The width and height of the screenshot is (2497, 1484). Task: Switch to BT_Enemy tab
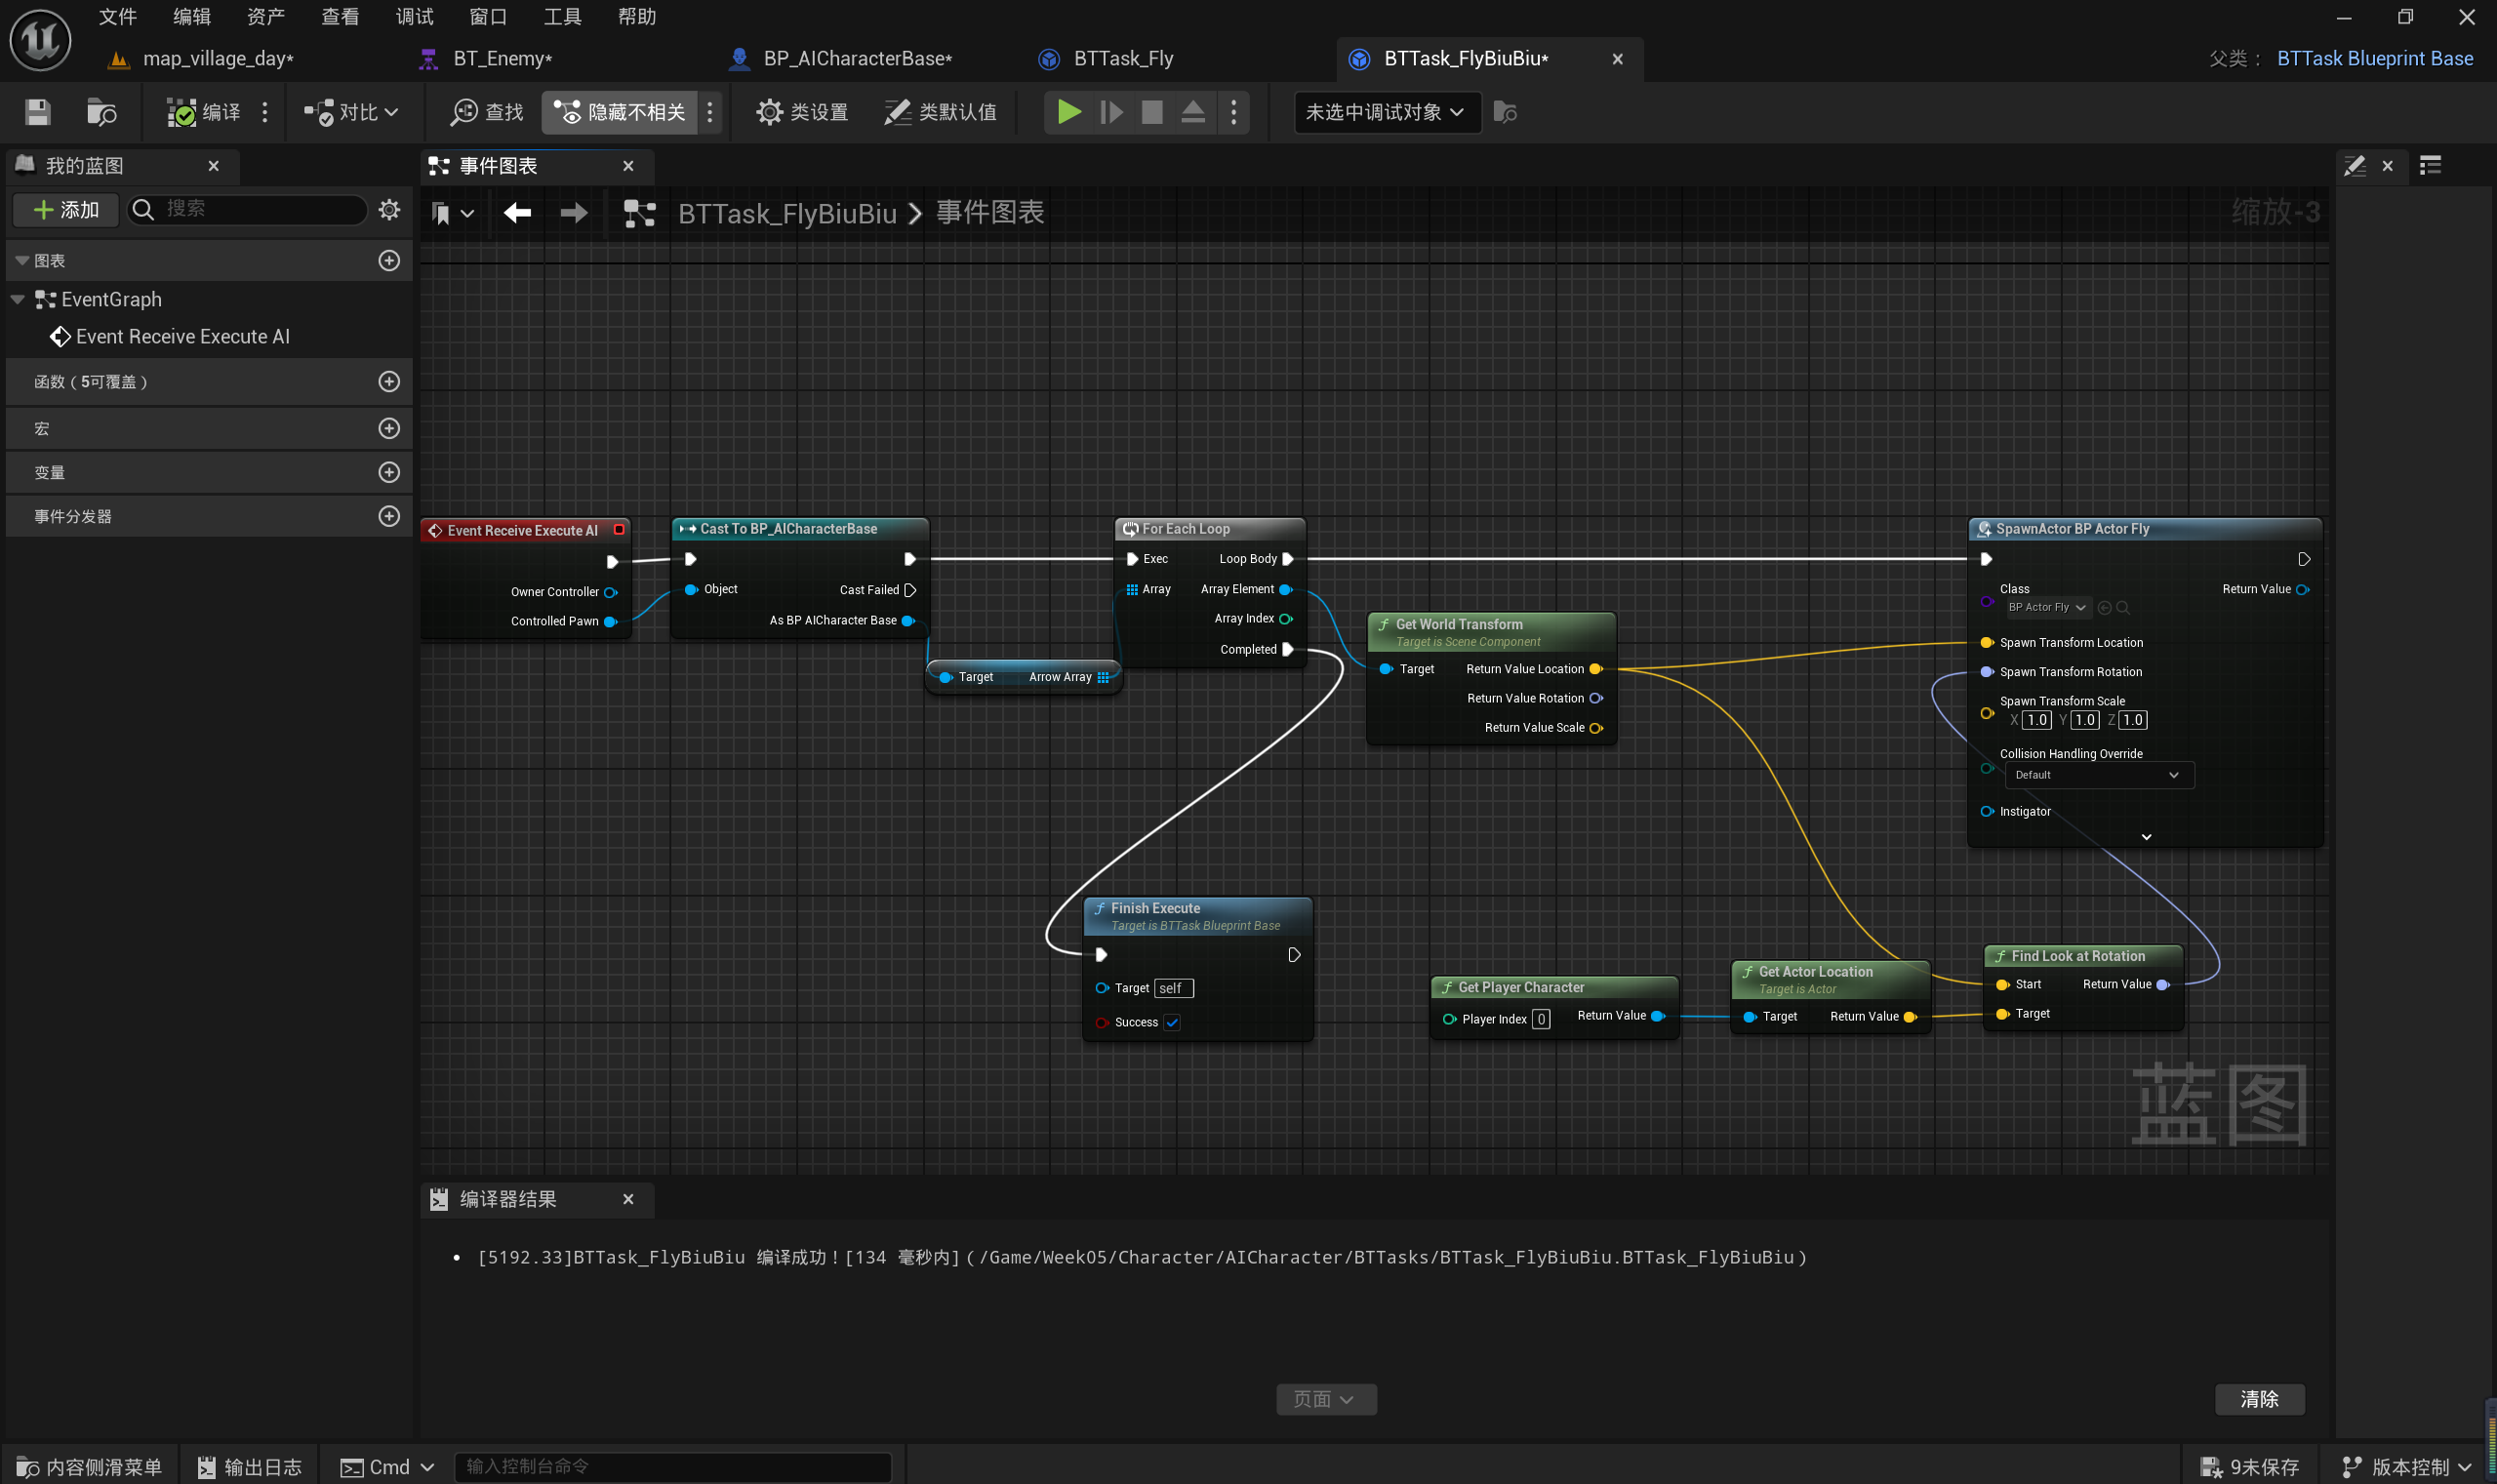tap(502, 59)
